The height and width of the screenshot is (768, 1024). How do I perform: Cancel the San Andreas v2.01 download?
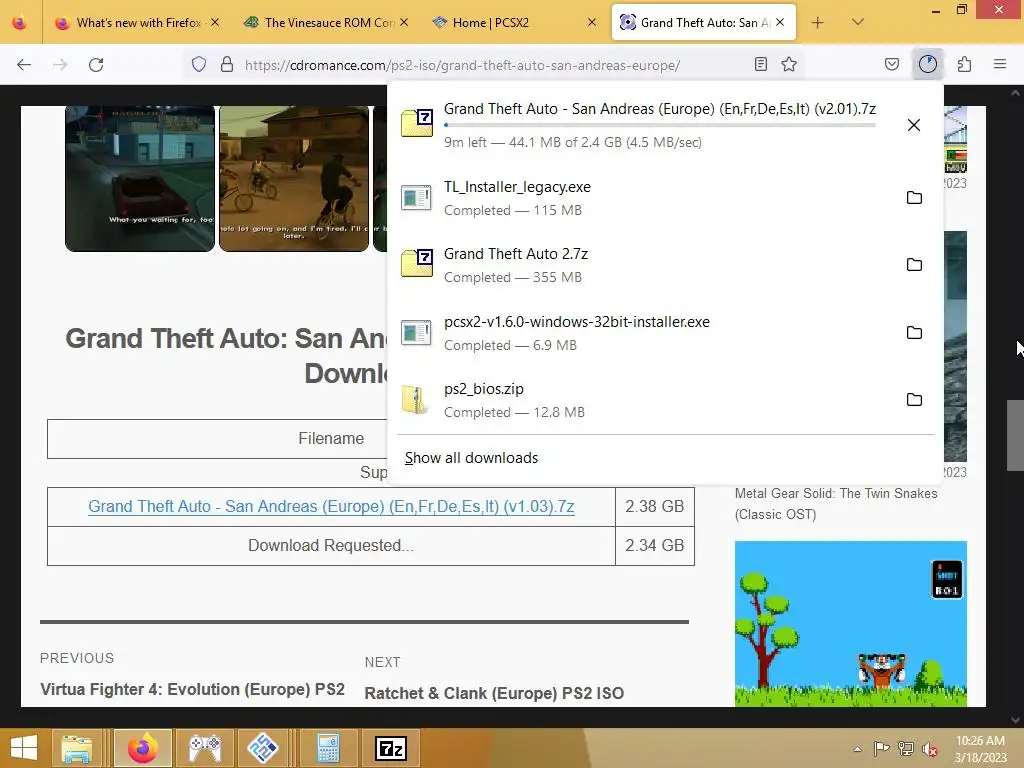[914, 125]
